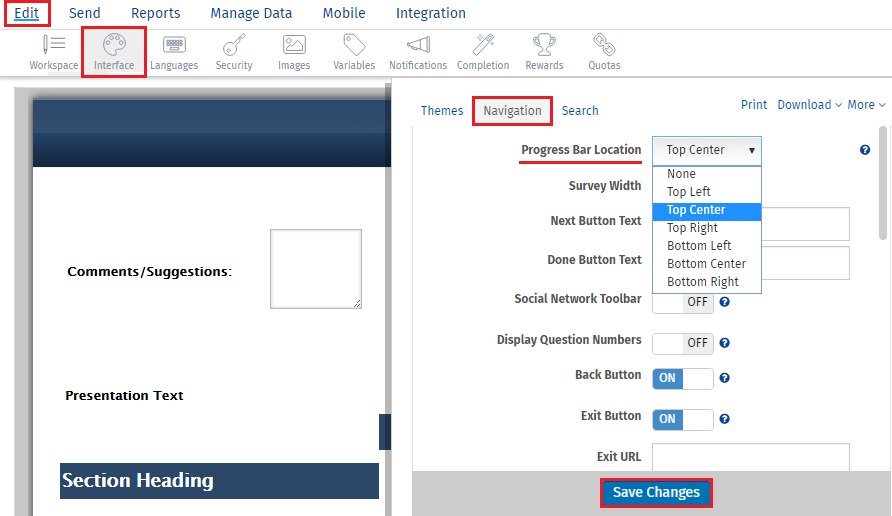Open the Mobile menu
Image resolution: width=892 pixels, height=516 pixels.
click(x=344, y=13)
